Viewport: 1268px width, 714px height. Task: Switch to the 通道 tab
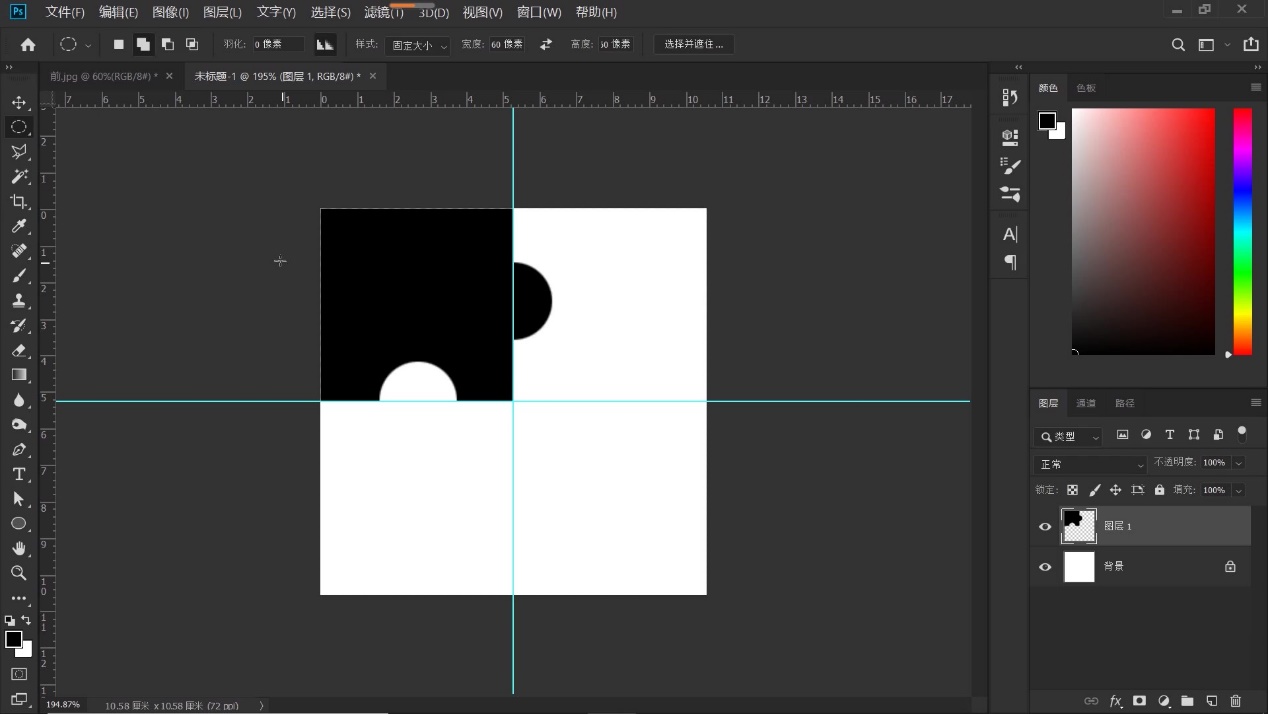[1086, 403]
